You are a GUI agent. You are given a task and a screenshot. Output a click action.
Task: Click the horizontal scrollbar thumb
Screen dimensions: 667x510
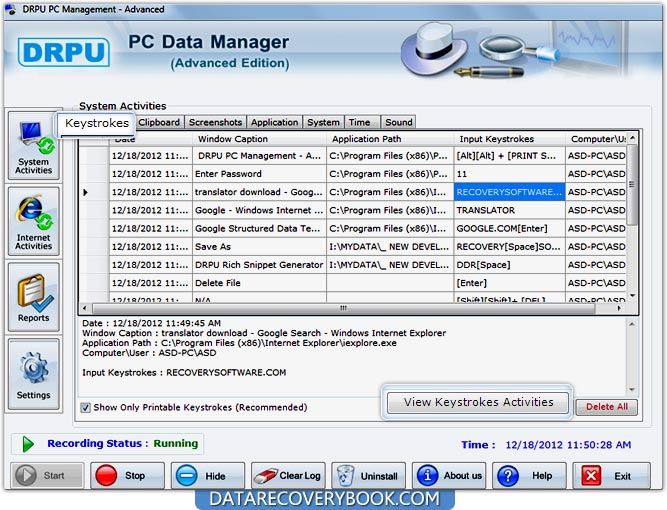343,308
